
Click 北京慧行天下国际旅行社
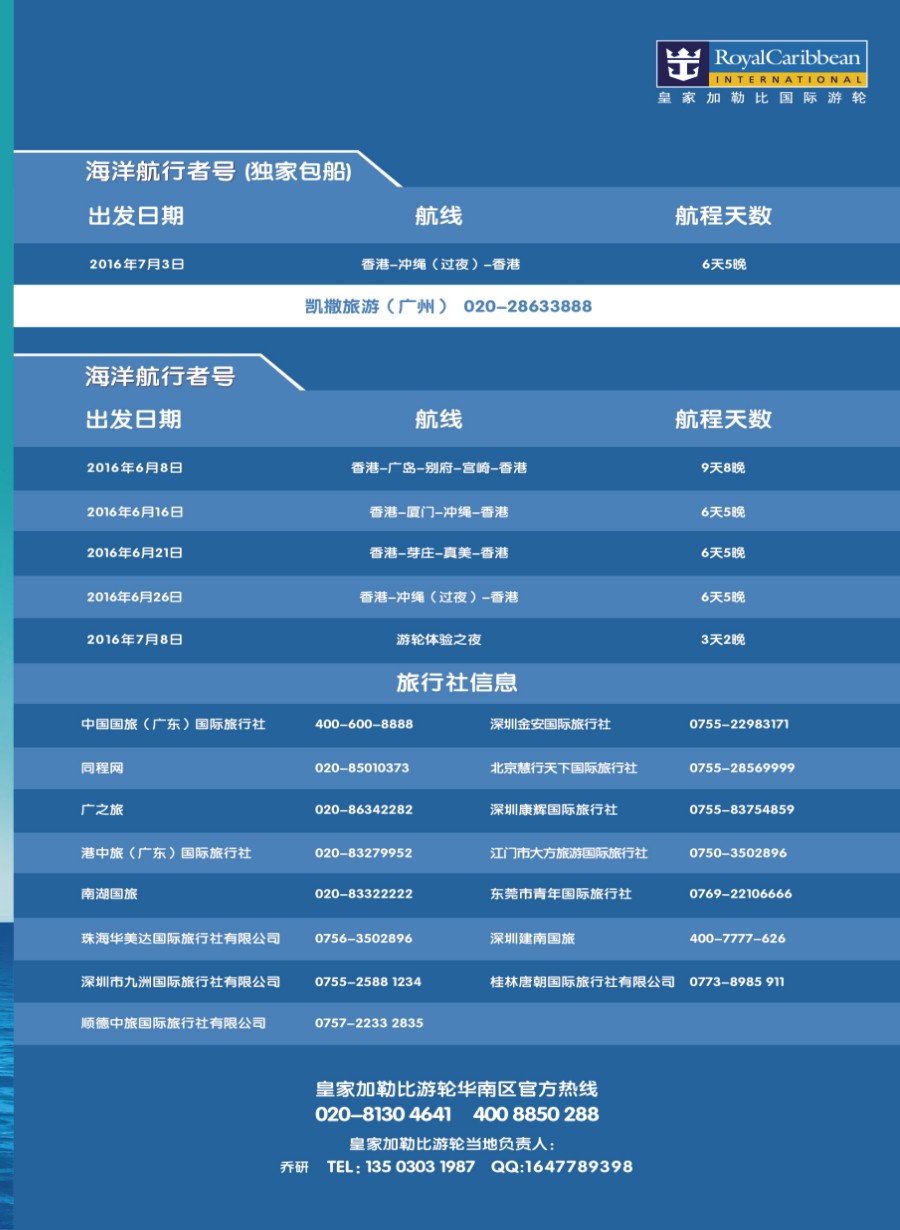point(564,769)
